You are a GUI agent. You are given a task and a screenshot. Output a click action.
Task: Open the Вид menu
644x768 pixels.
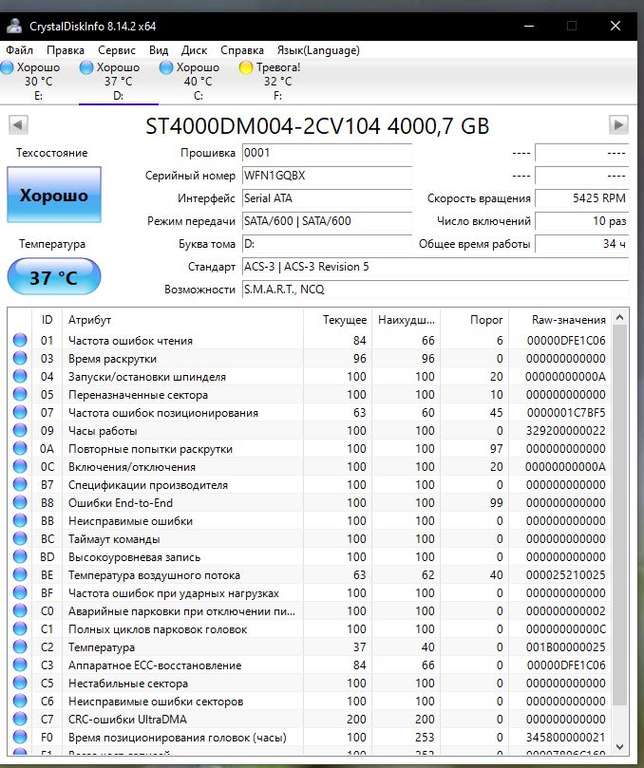(159, 50)
